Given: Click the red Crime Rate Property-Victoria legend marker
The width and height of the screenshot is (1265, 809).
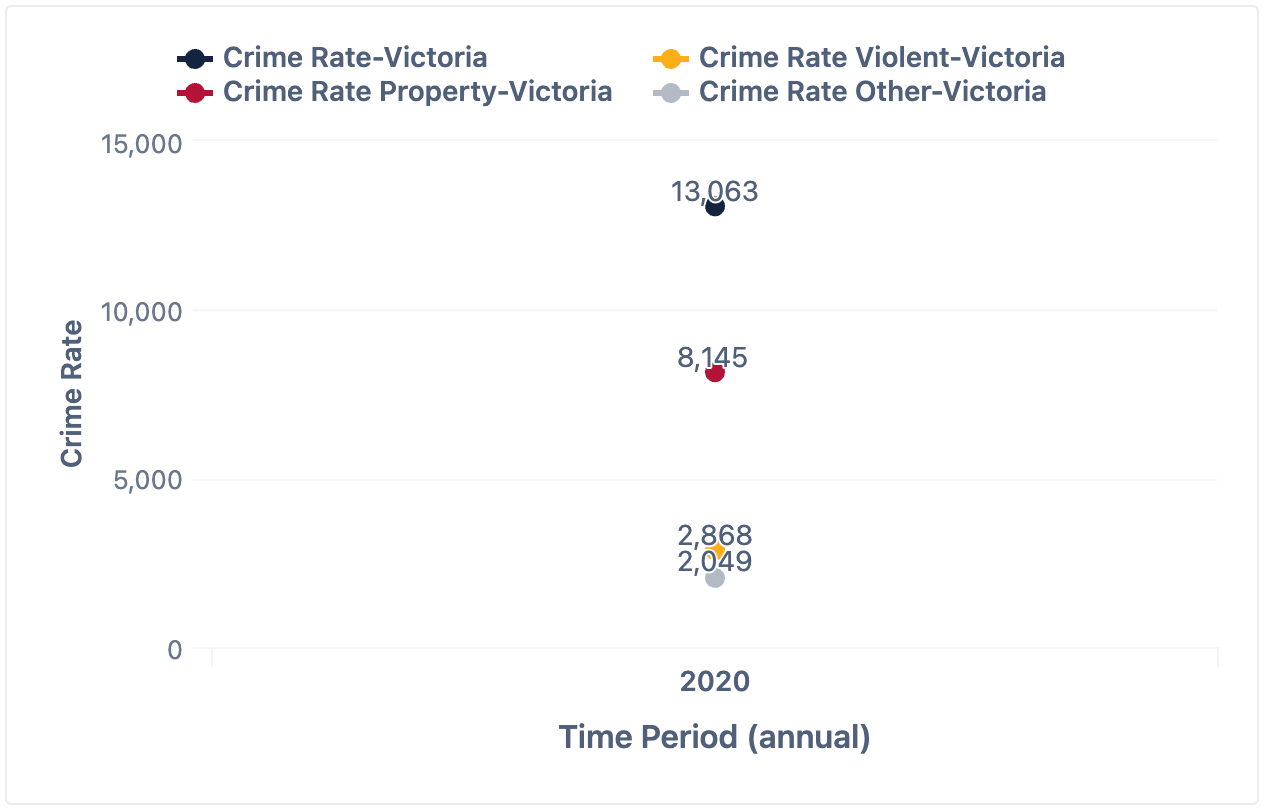Looking at the screenshot, I should pos(195,92).
